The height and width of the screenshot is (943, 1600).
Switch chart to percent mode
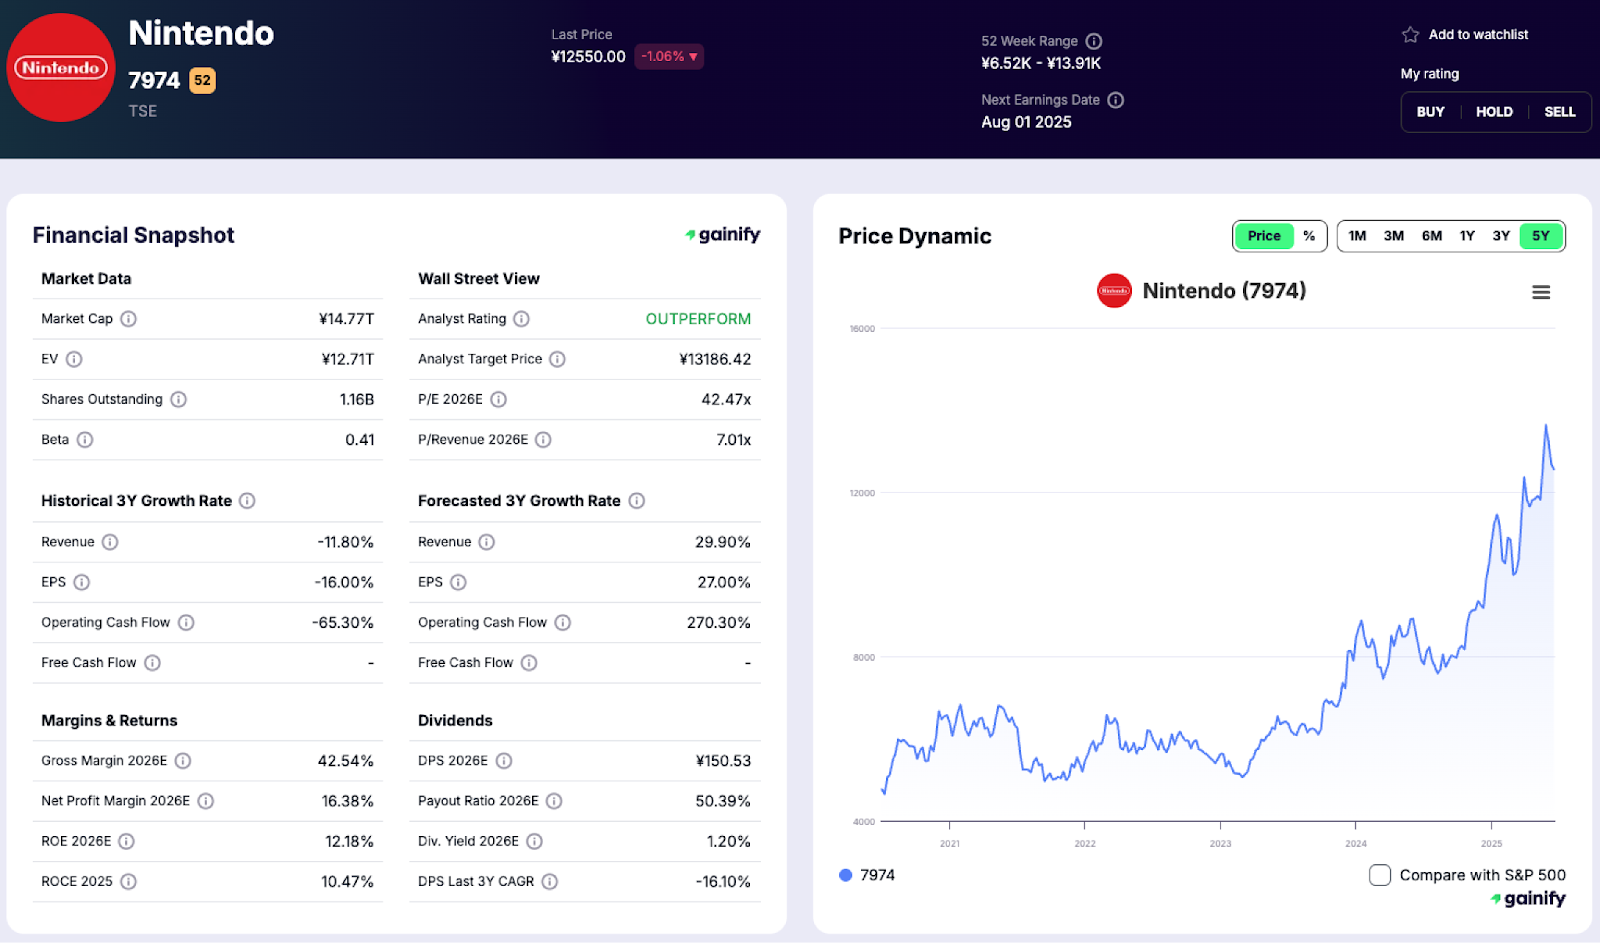pos(1309,236)
